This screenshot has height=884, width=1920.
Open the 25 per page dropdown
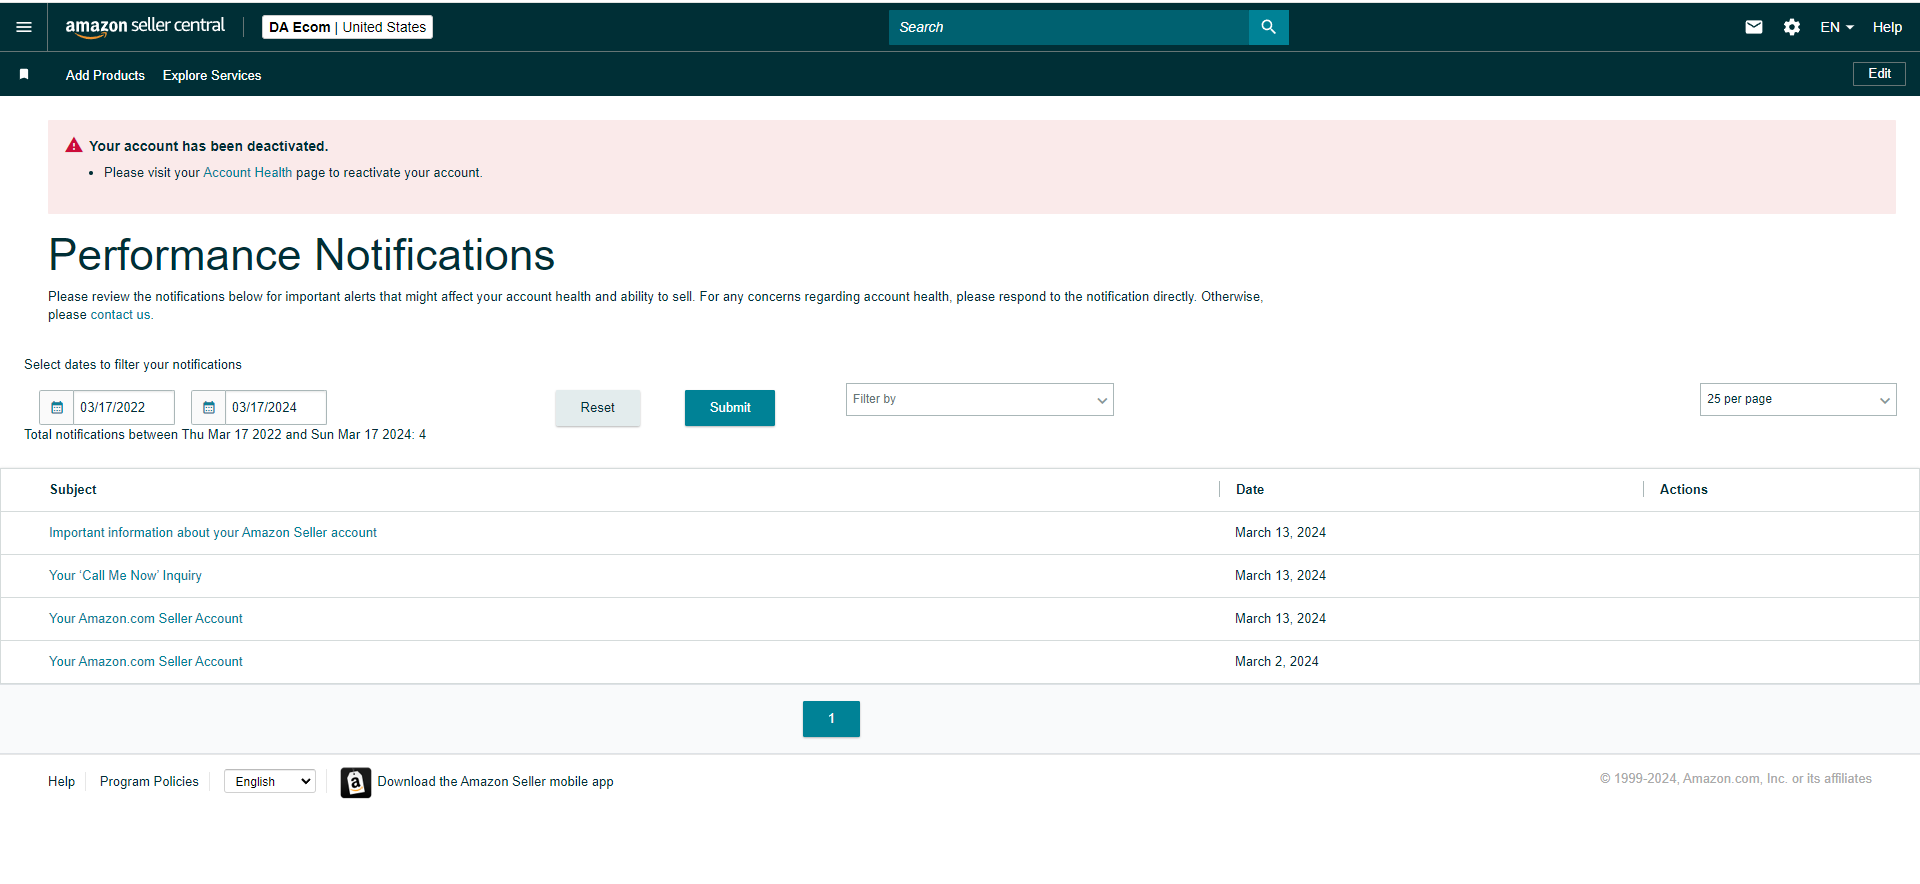click(1798, 399)
